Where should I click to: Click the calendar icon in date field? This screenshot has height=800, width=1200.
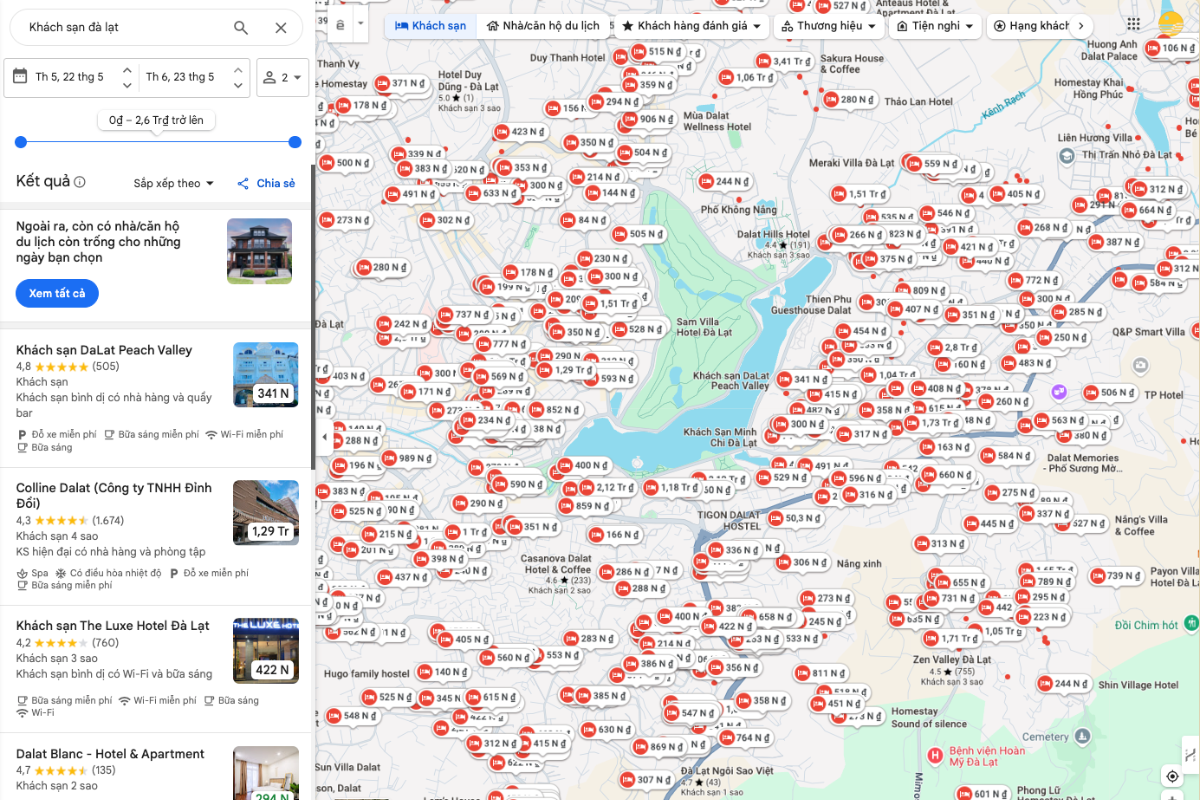click(19, 76)
